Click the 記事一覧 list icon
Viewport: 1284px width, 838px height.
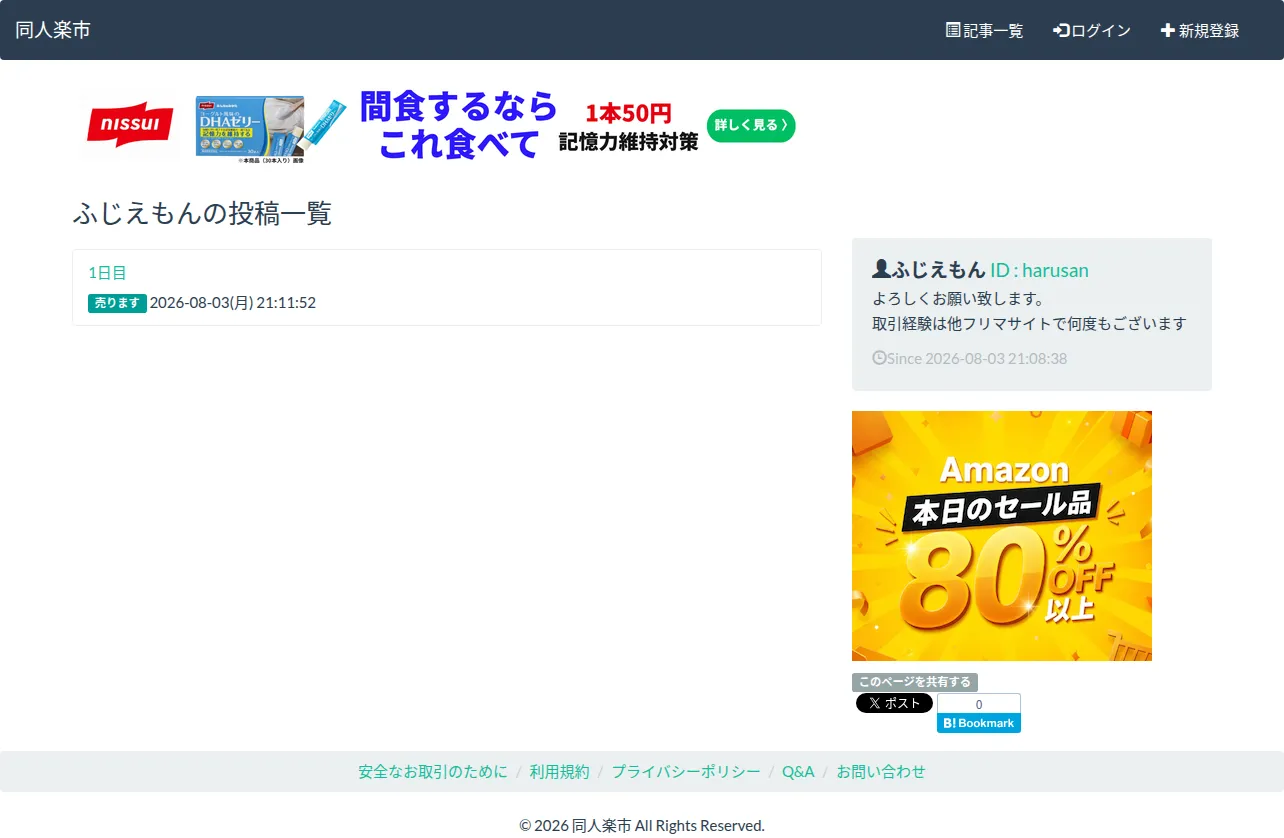pyautogui.click(x=953, y=30)
